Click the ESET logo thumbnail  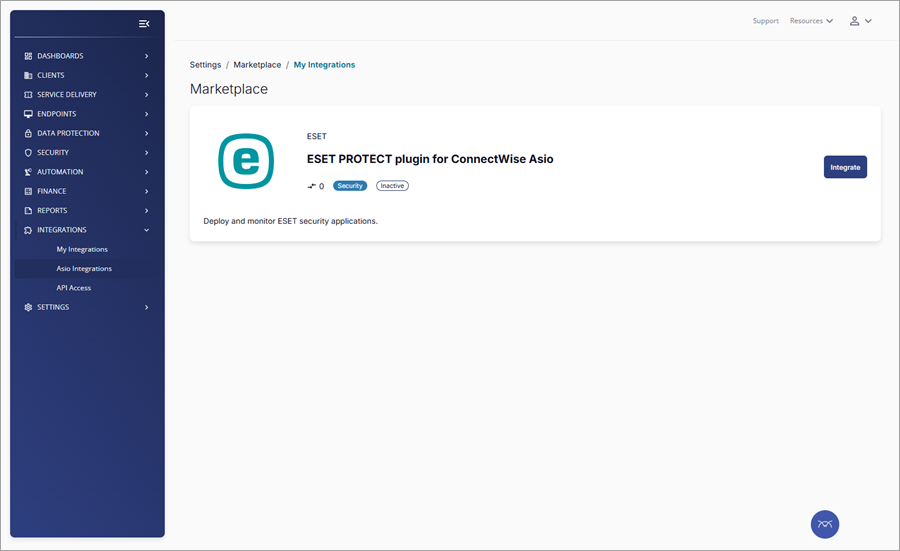(x=246, y=161)
